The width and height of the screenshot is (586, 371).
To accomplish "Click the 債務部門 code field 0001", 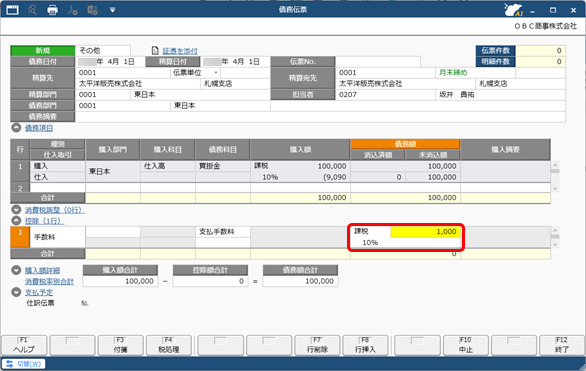I will [123, 106].
